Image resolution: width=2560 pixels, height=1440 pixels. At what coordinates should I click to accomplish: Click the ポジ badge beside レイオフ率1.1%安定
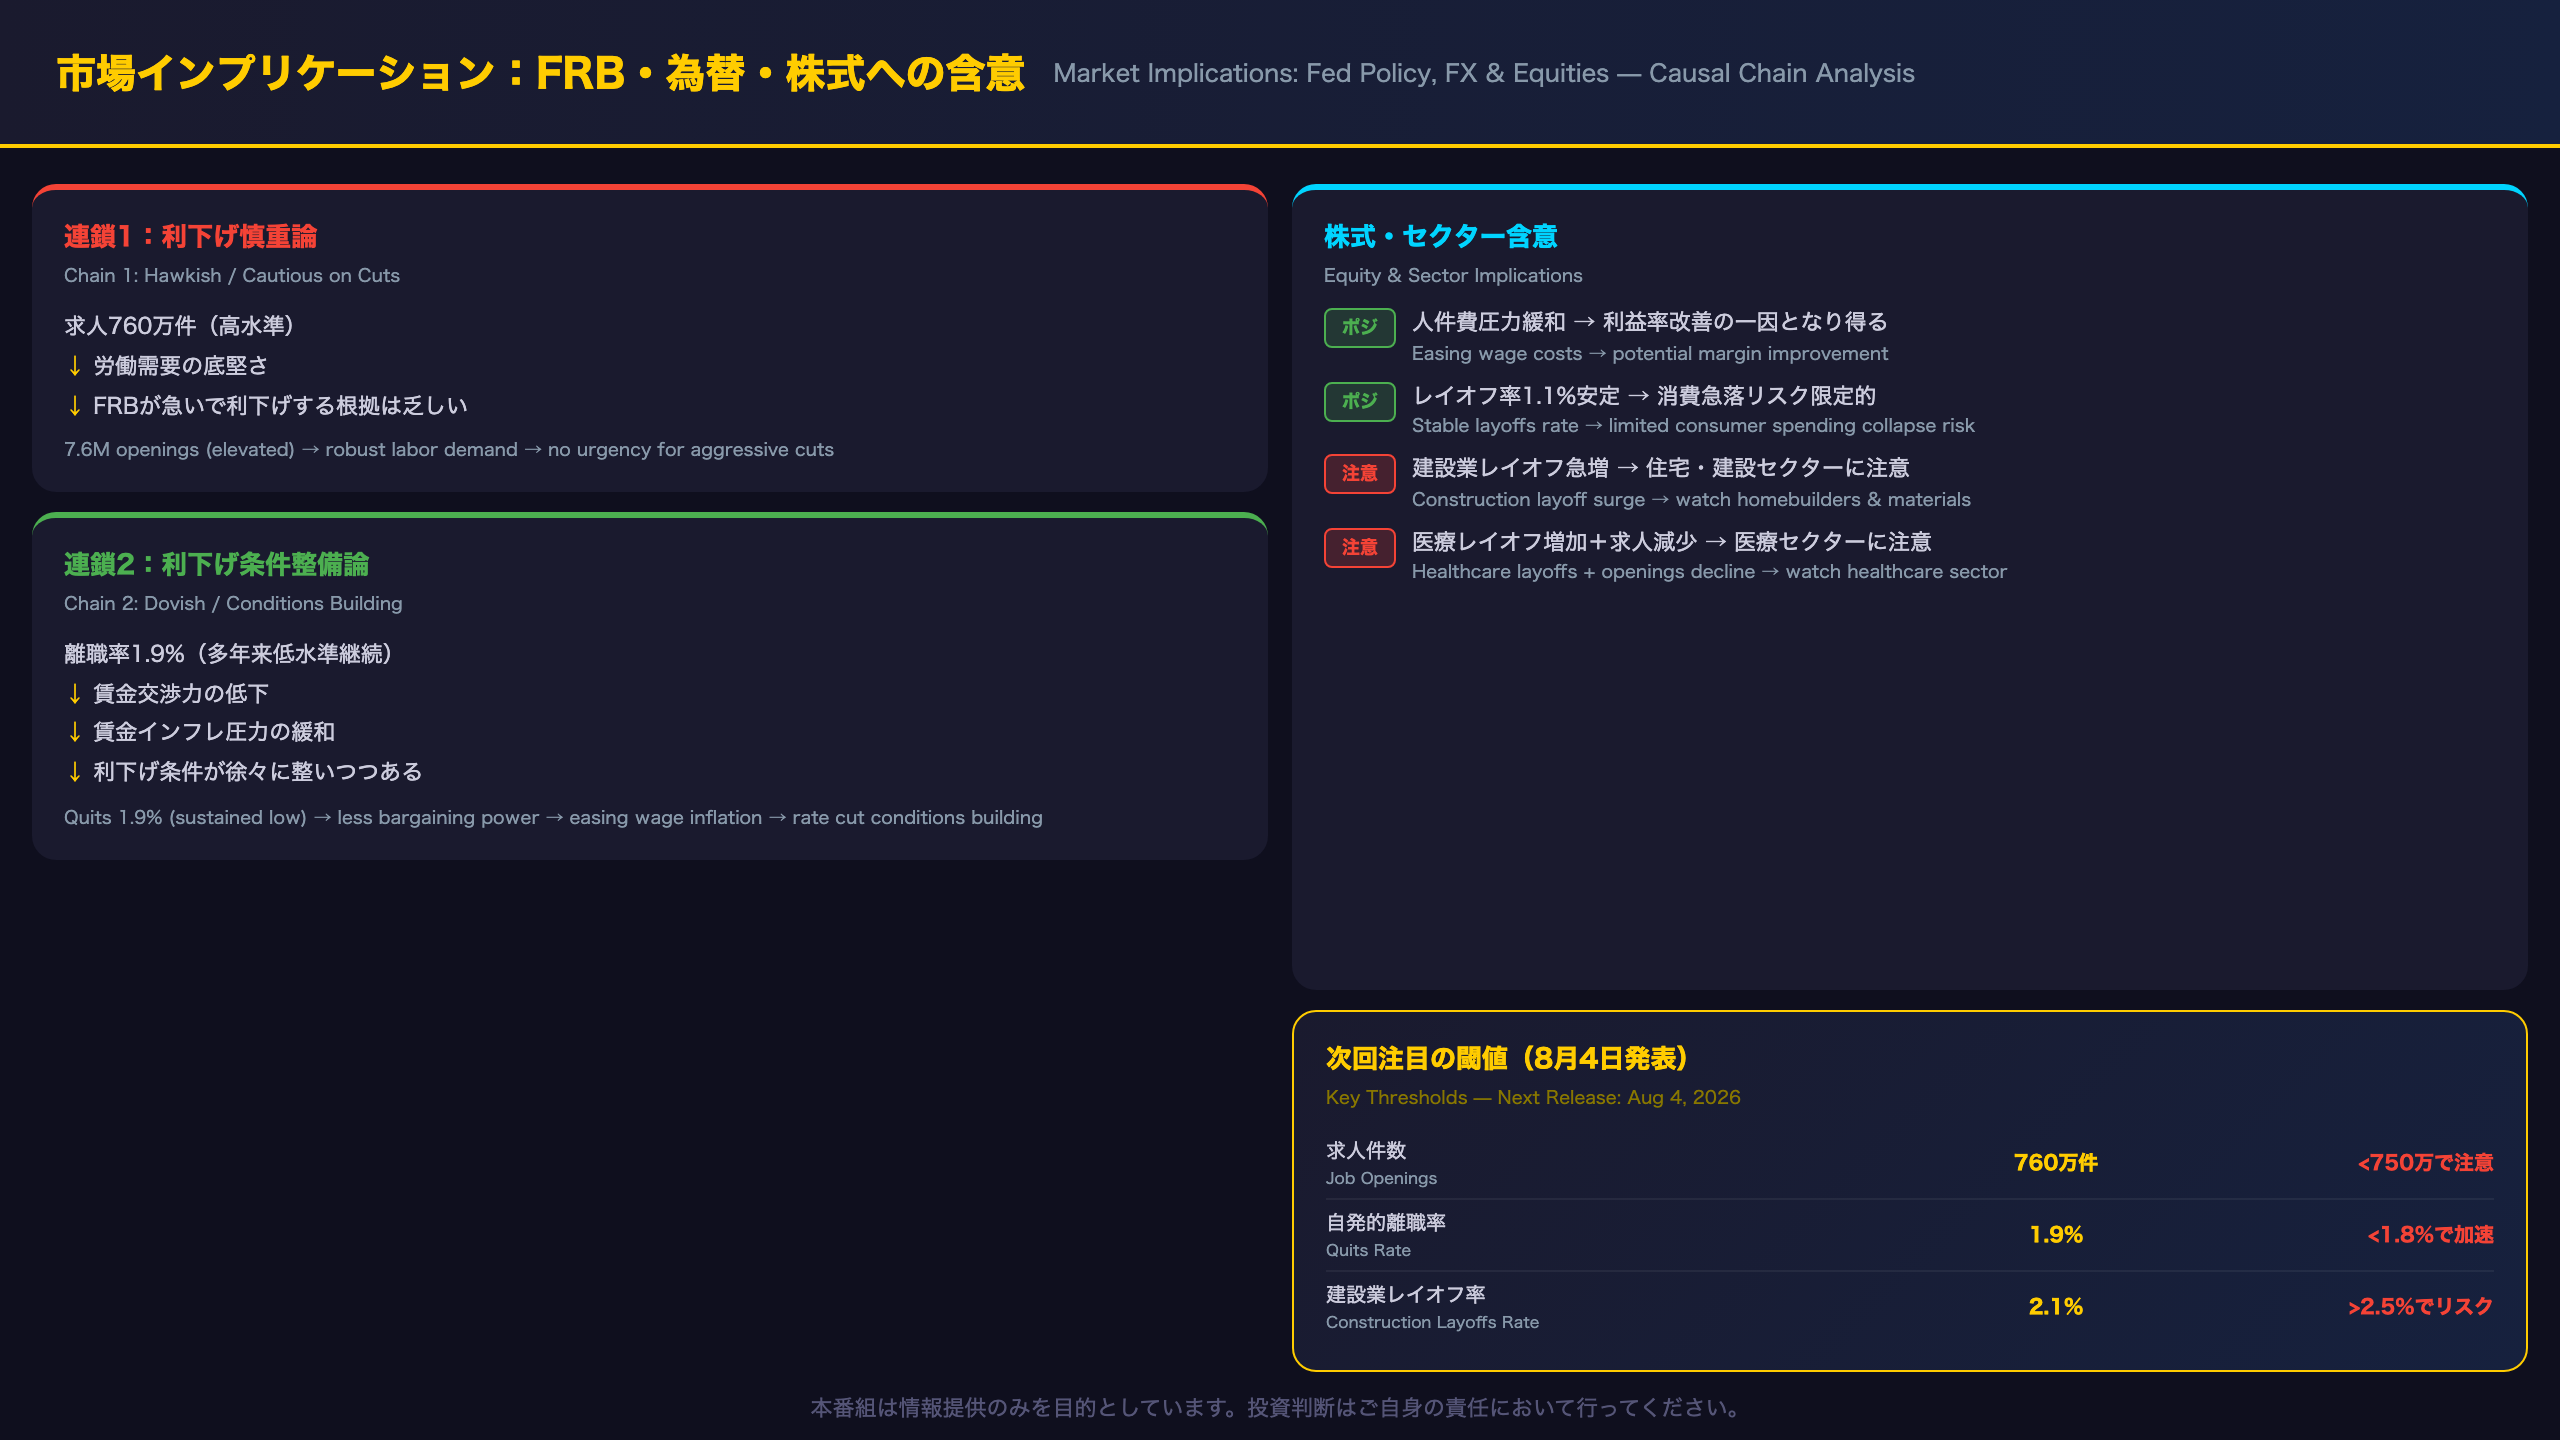tap(1359, 401)
